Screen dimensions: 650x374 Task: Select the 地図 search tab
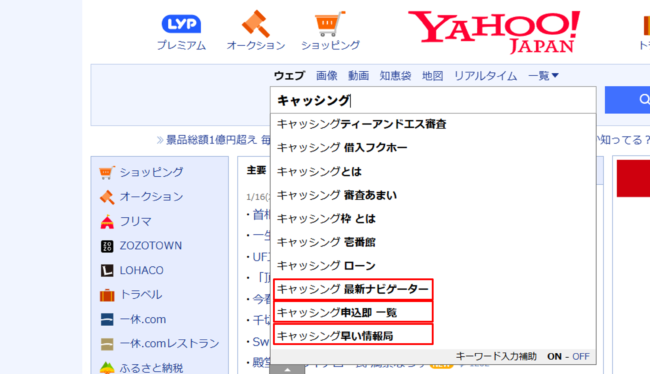click(432, 76)
